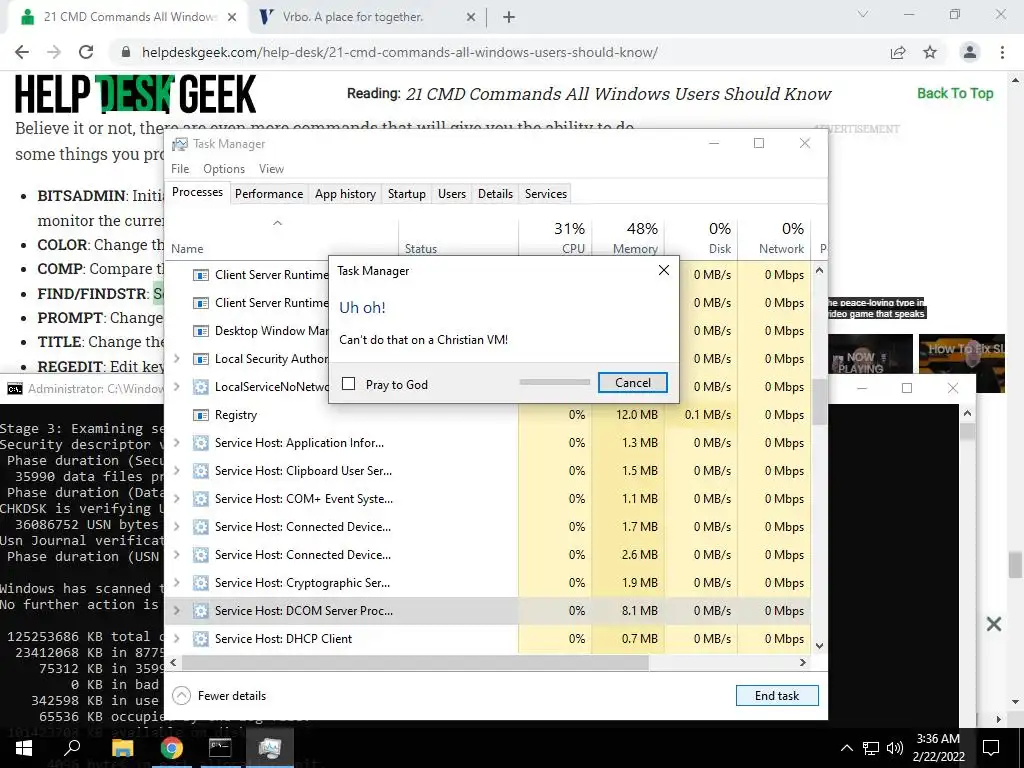Reload the helpdeskgeek page
This screenshot has width=1024, height=768.
pyautogui.click(x=86, y=52)
